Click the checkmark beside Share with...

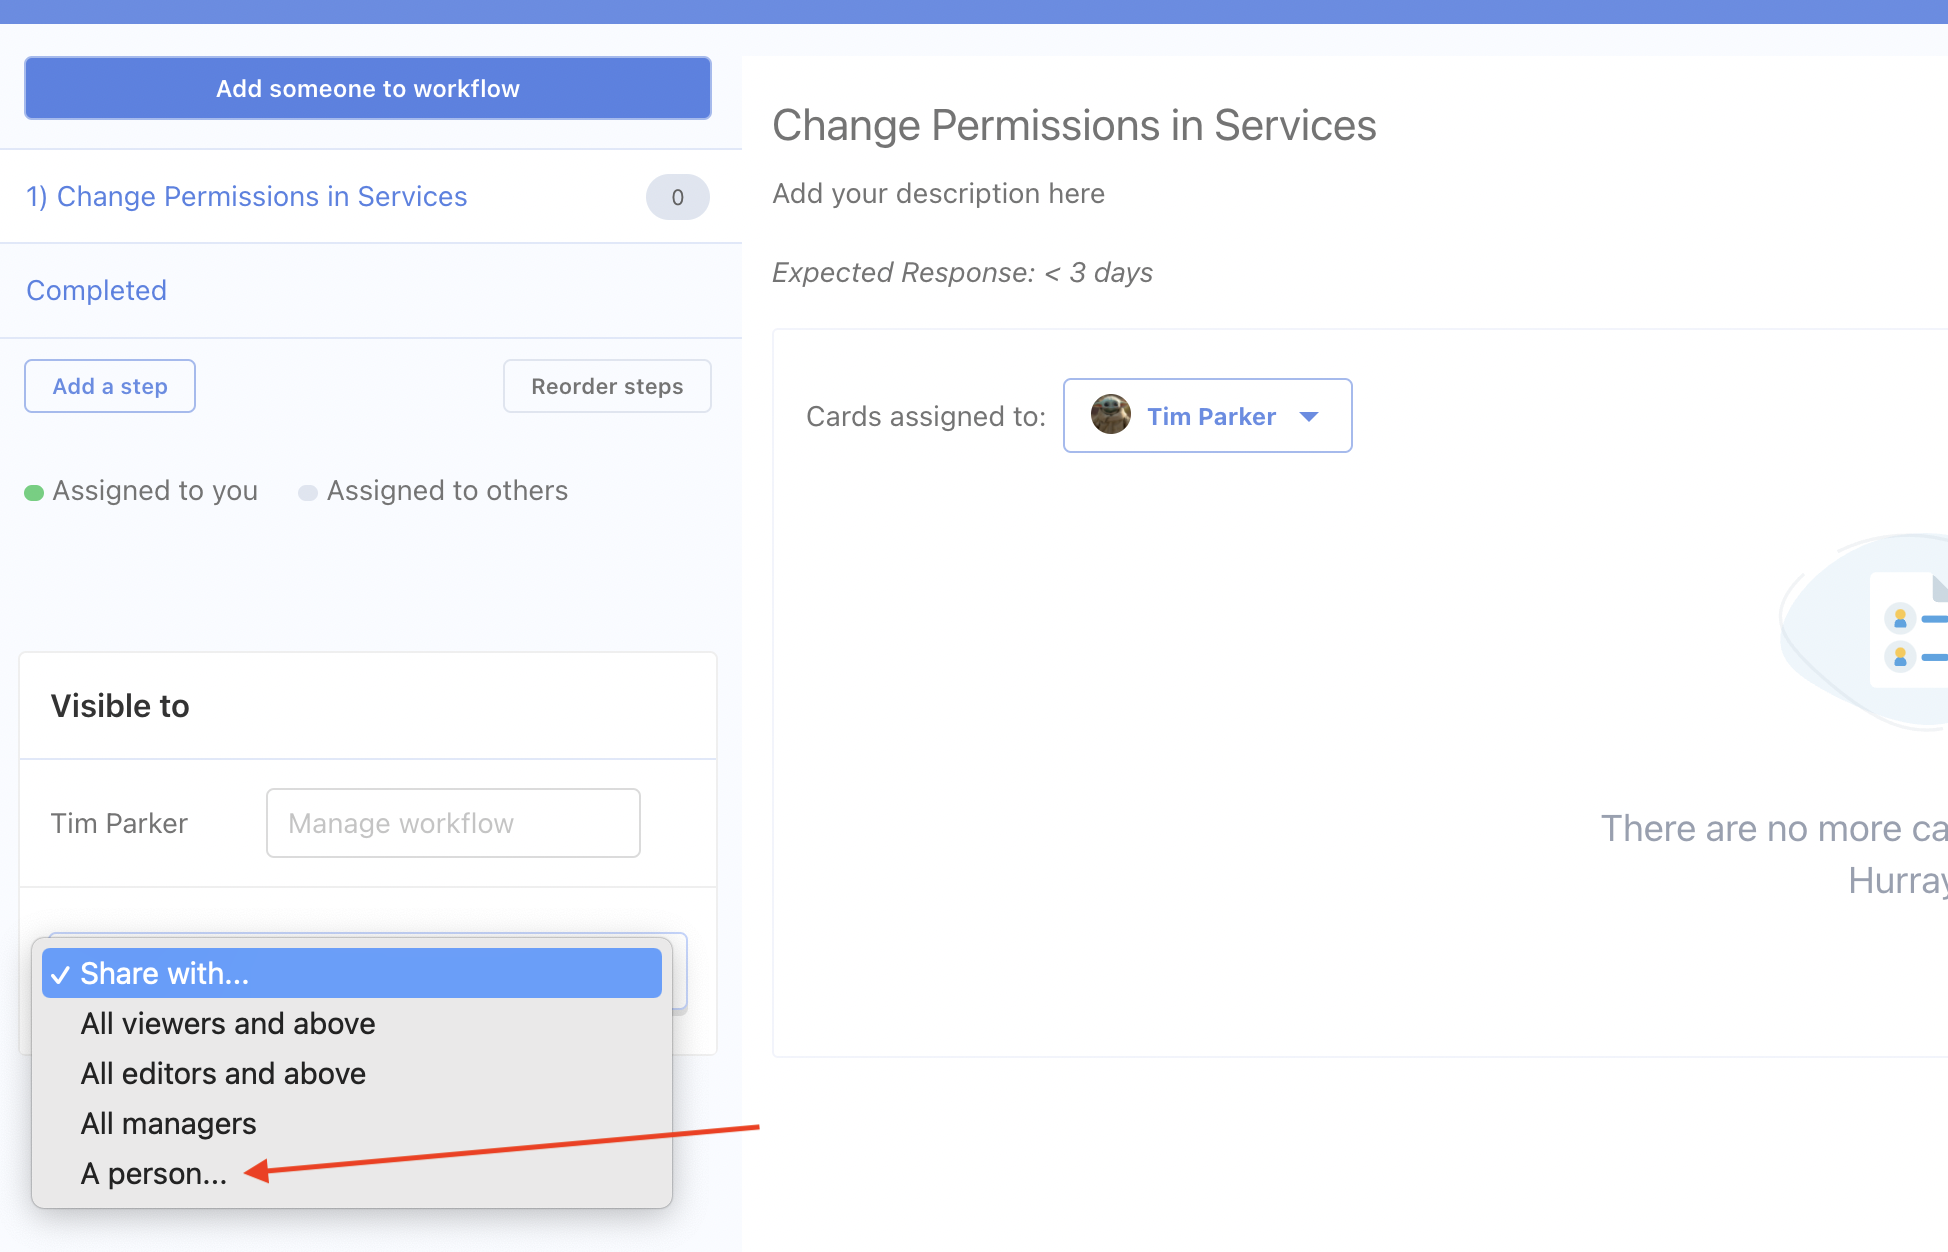click(61, 973)
